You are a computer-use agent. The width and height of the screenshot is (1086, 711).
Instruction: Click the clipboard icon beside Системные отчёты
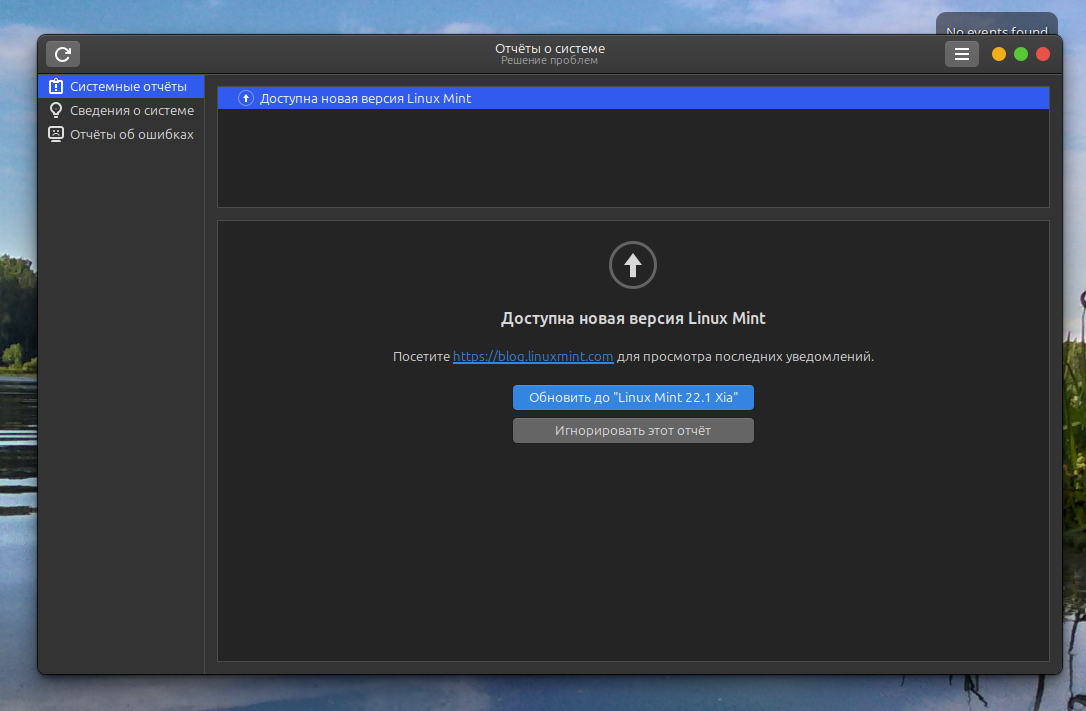coord(55,87)
